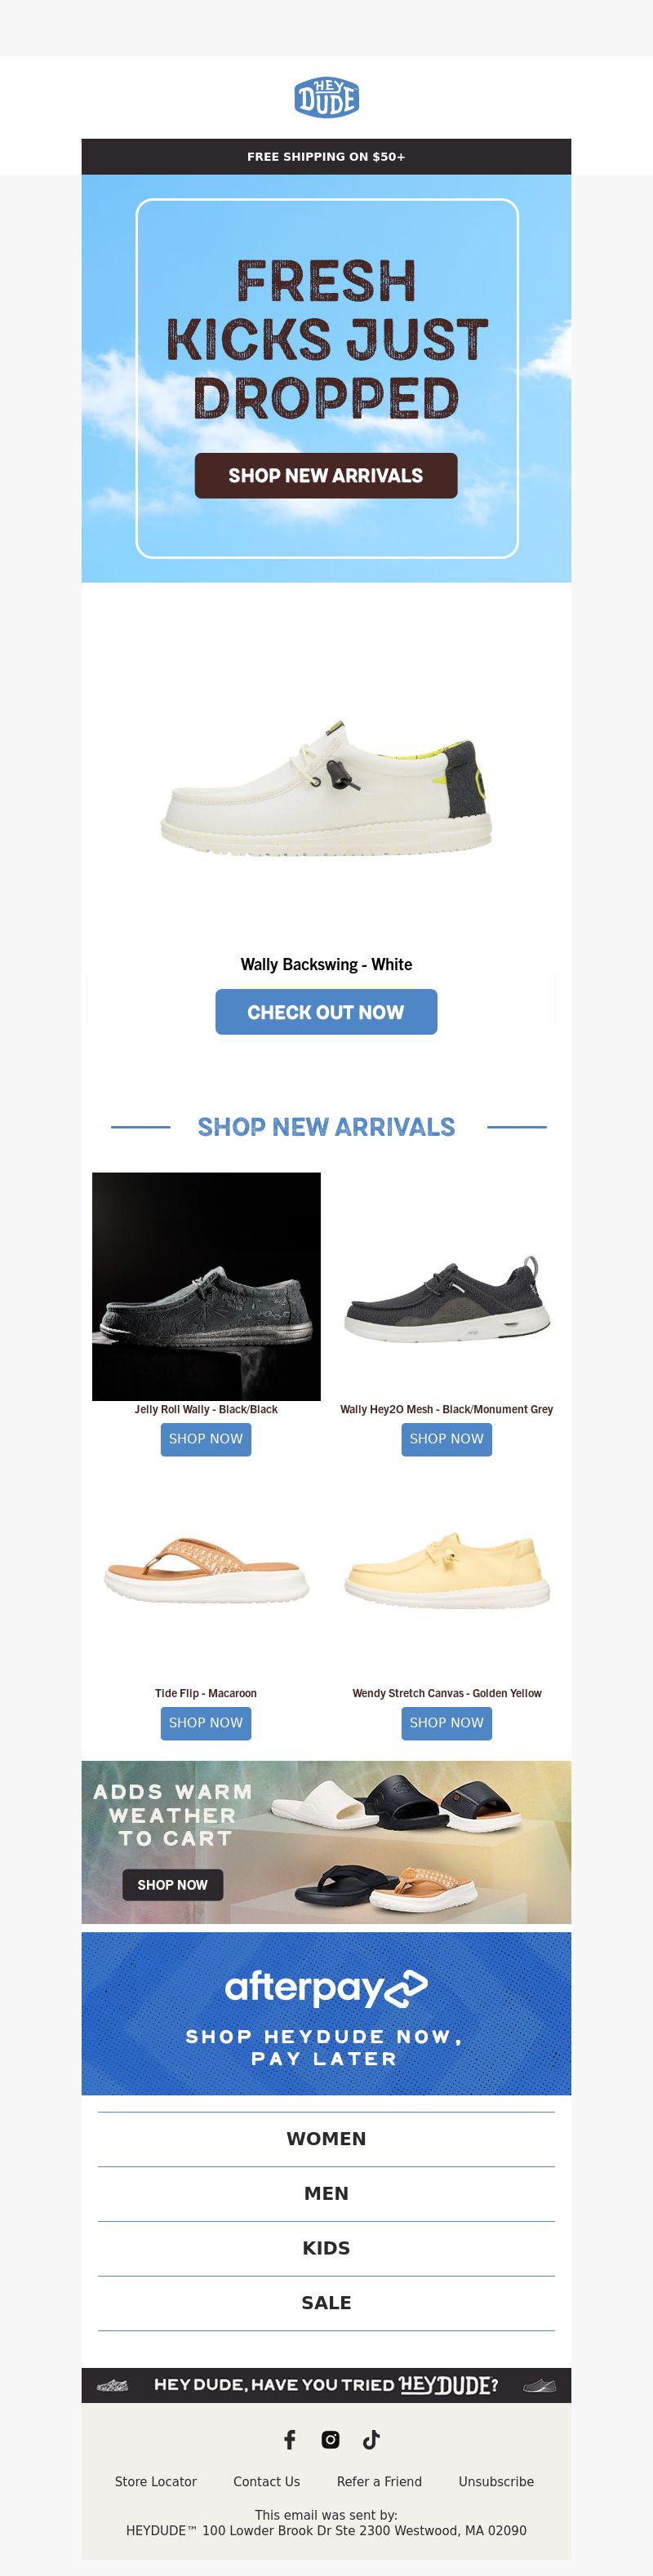The width and height of the screenshot is (653, 2576).
Task: Shop now for Wally Hey2O Mesh
Action: (x=446, y=1439)
